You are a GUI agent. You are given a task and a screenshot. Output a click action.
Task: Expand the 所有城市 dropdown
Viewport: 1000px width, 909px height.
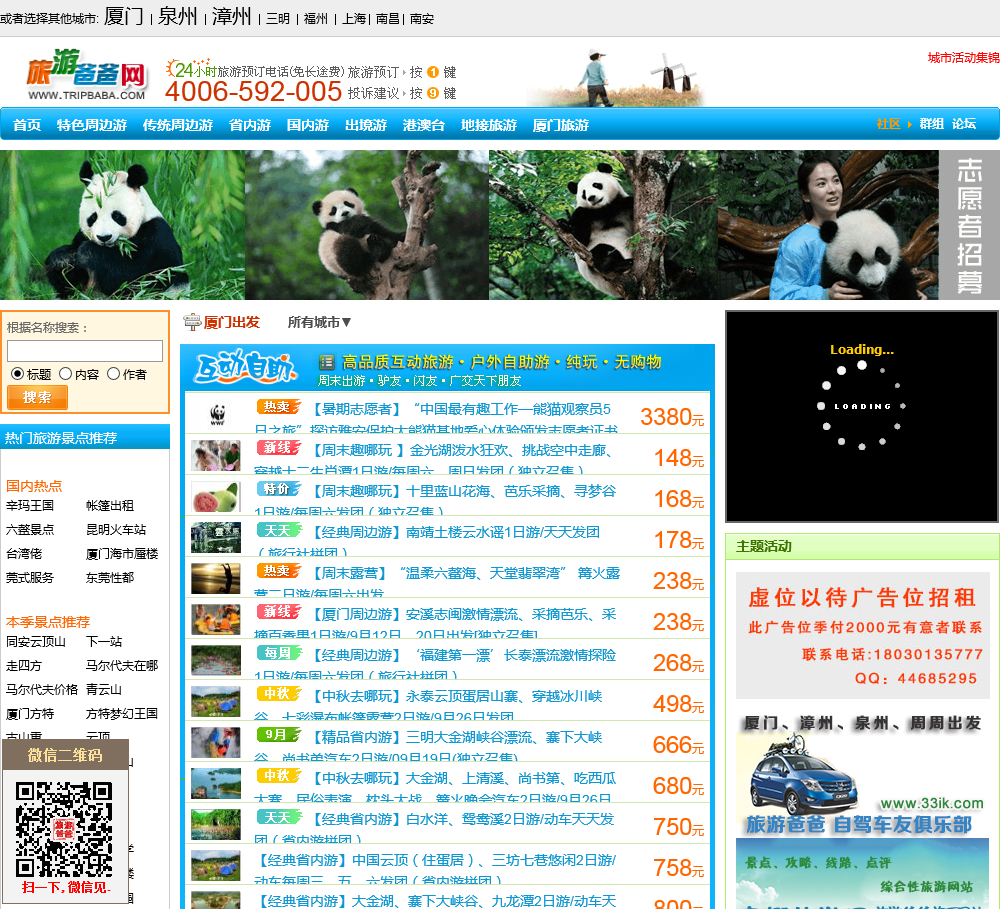tap(319, 322)
